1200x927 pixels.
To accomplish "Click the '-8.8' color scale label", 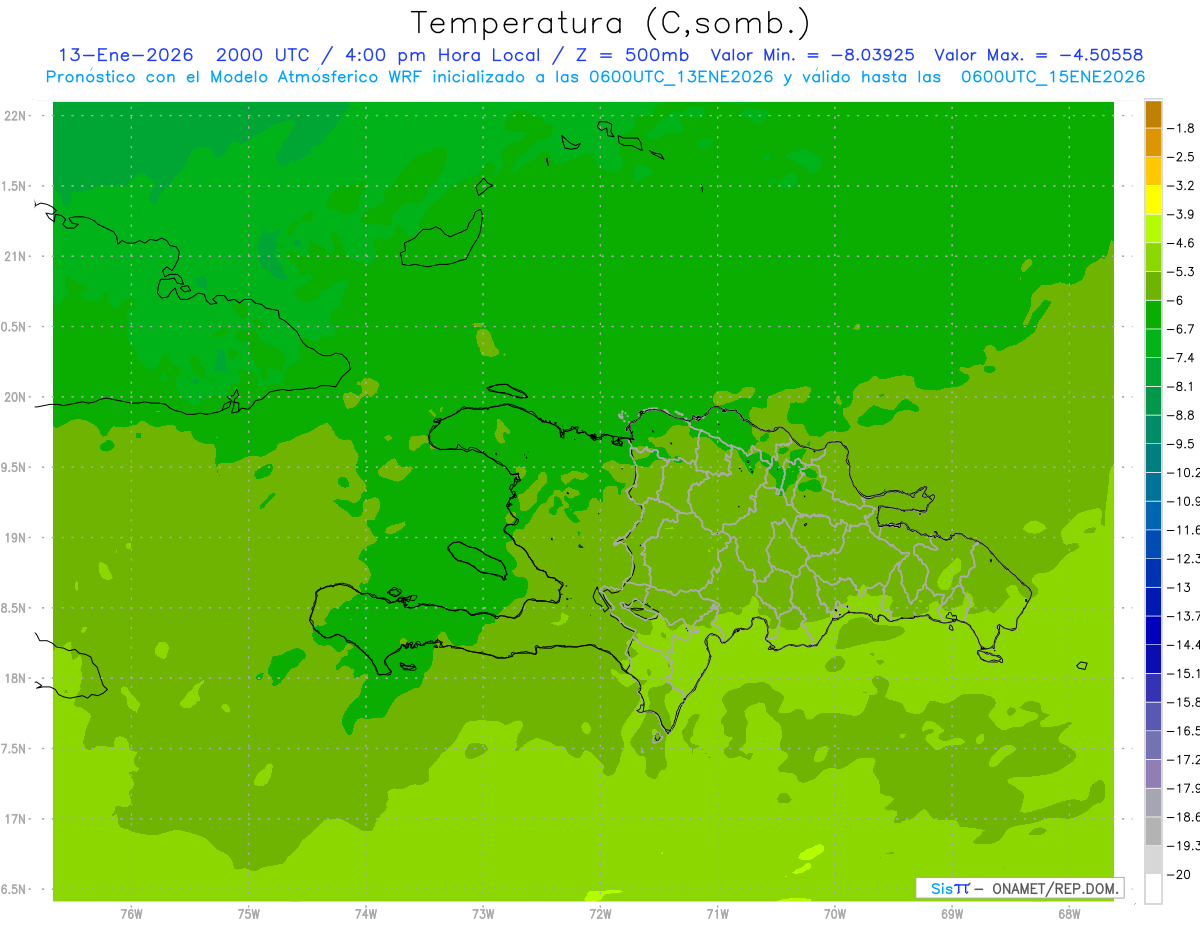I will click(1181, 415).
